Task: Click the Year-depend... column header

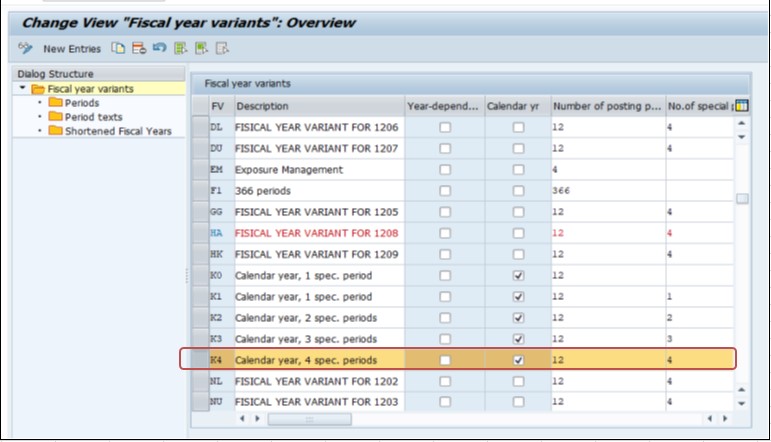Action: tap(444, 106)
